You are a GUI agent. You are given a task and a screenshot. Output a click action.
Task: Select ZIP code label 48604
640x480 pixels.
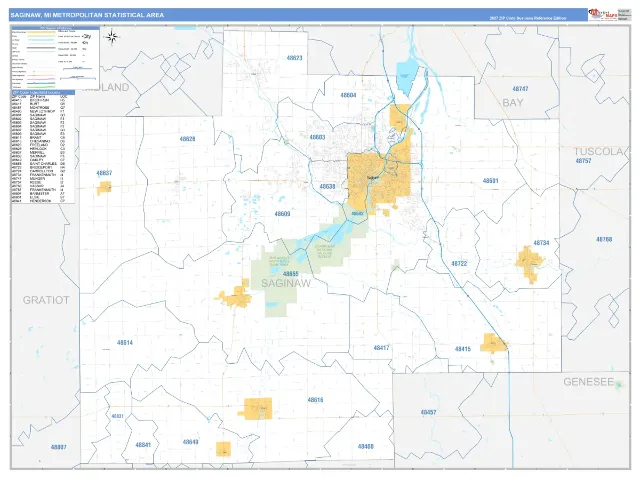pos(348,95)
